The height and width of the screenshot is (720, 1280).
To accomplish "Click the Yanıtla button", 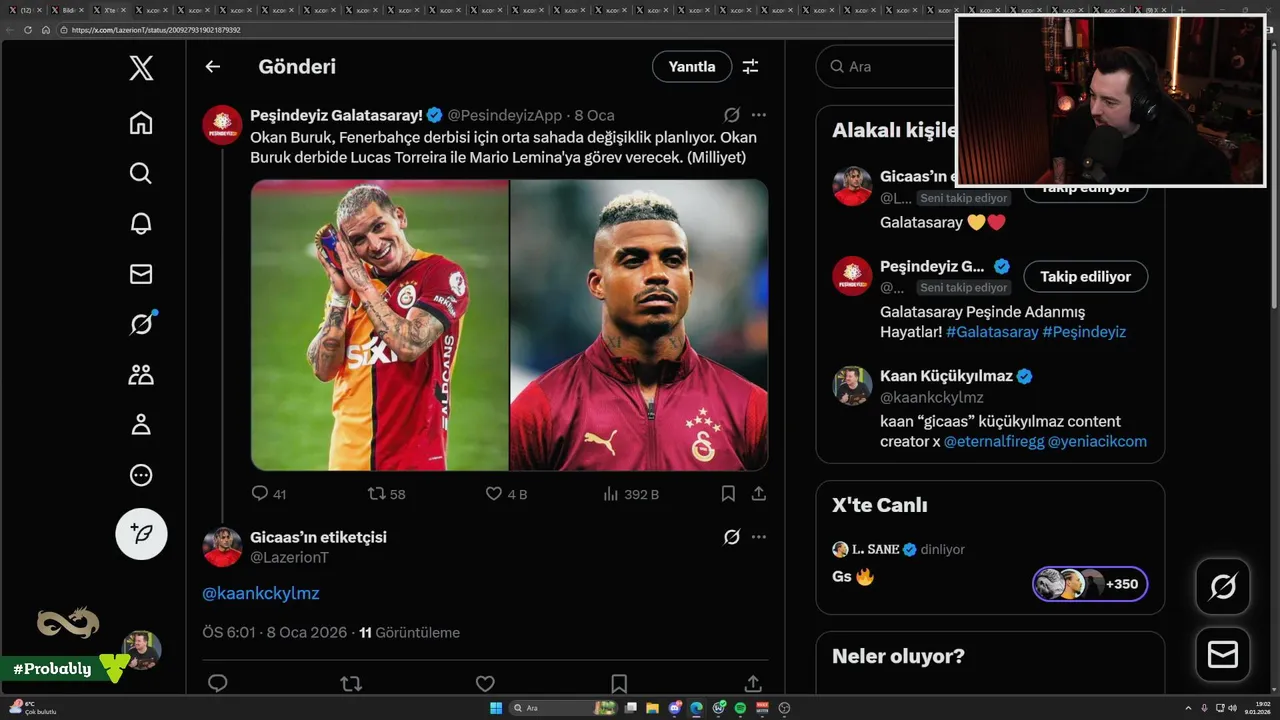I will (x=692, y=67).
